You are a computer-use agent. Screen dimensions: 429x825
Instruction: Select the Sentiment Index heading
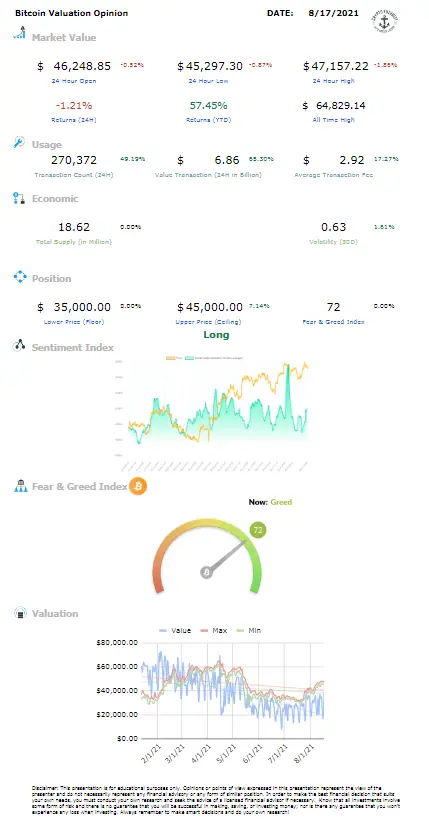point(73,347)
